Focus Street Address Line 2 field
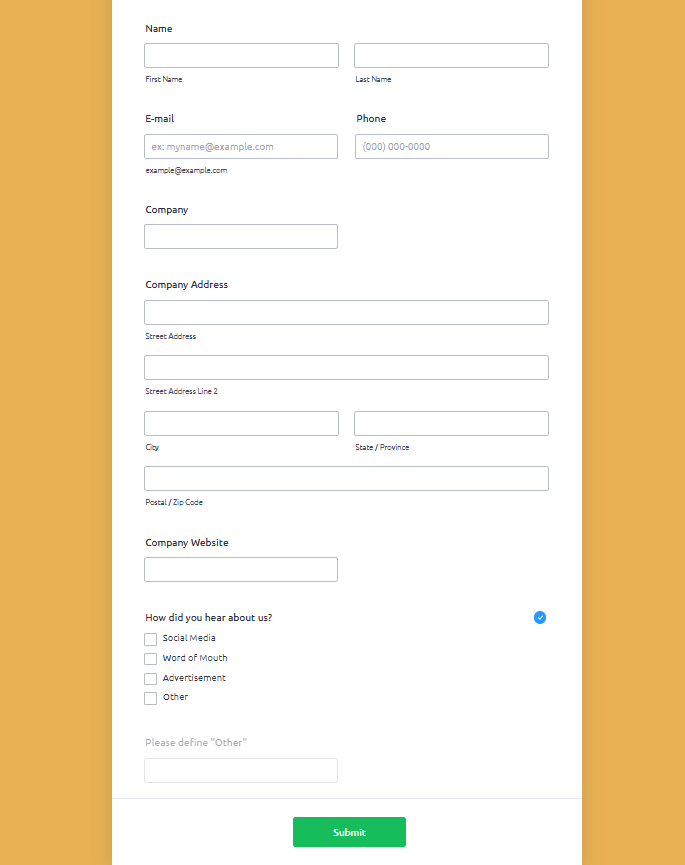This screenshot has height=865, width=685. tap(346, 367)
